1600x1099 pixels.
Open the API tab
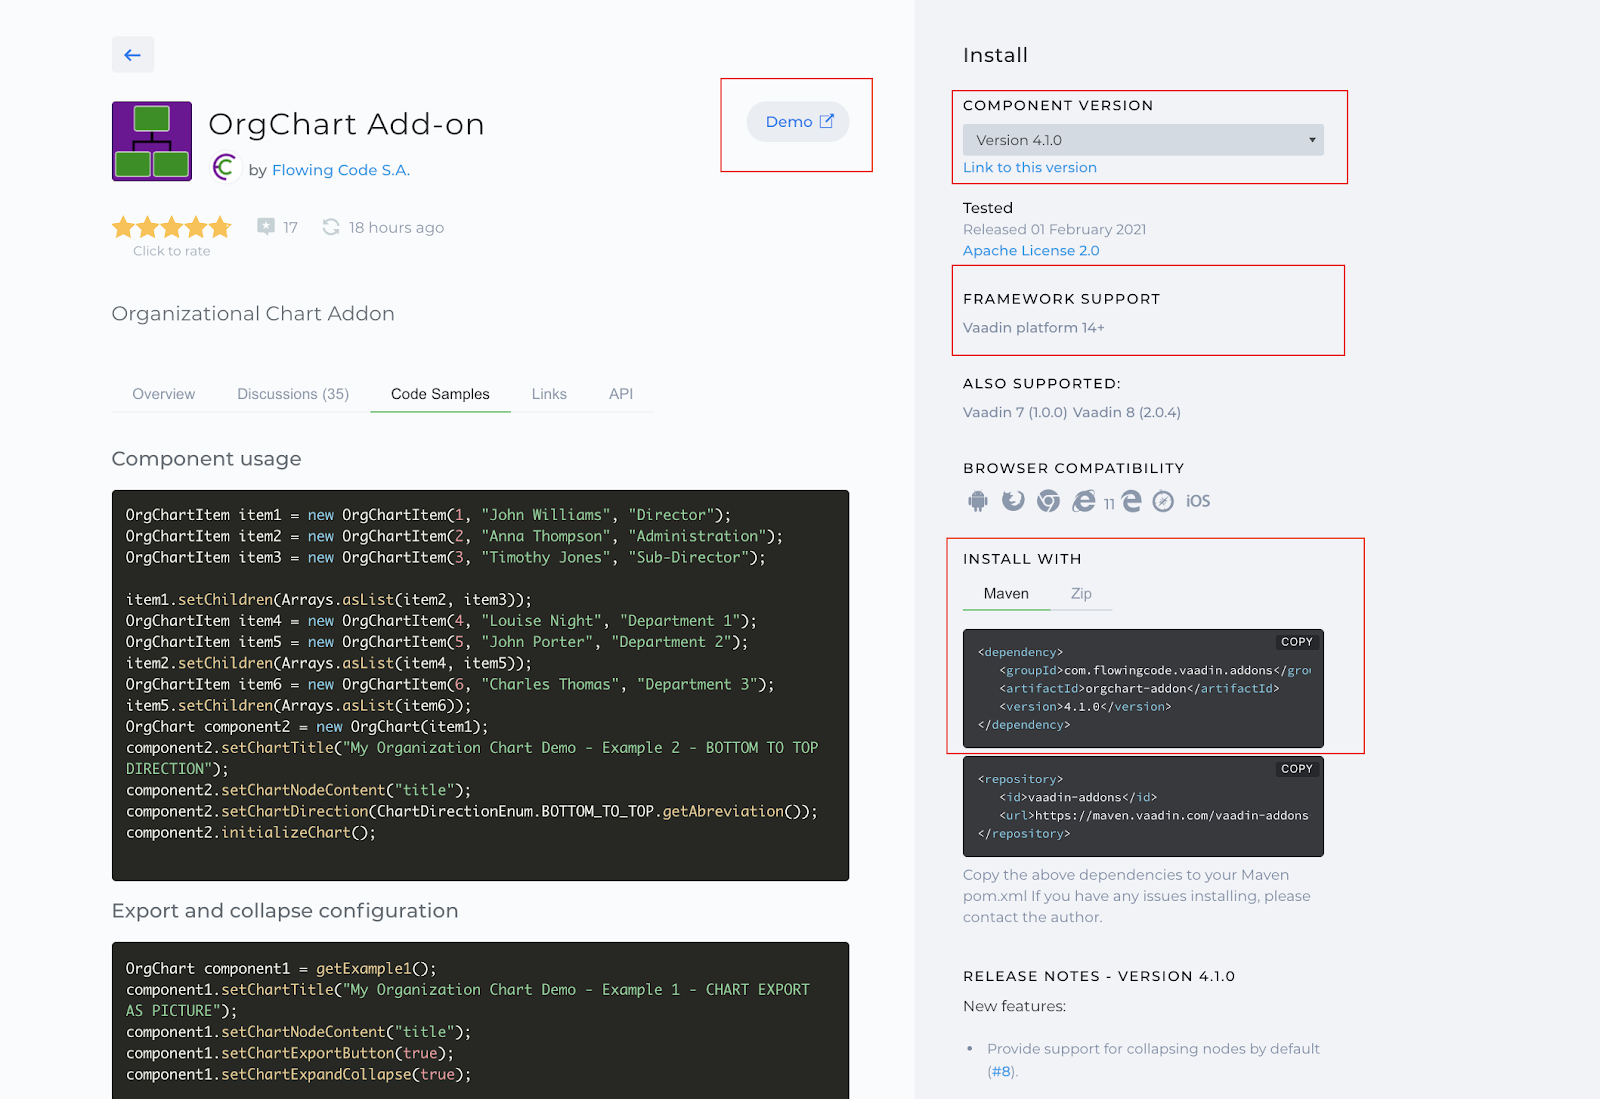pyautogui.click(x=621, y=394)
